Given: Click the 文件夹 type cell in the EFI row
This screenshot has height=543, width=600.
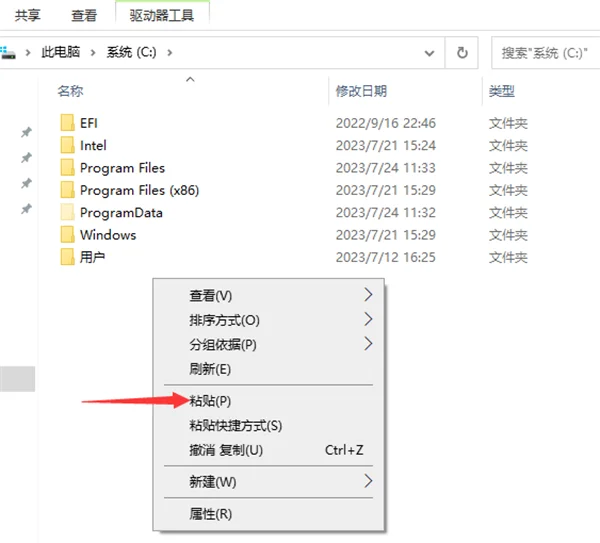Looking at the screenshot, I should [x=508, y=123].
